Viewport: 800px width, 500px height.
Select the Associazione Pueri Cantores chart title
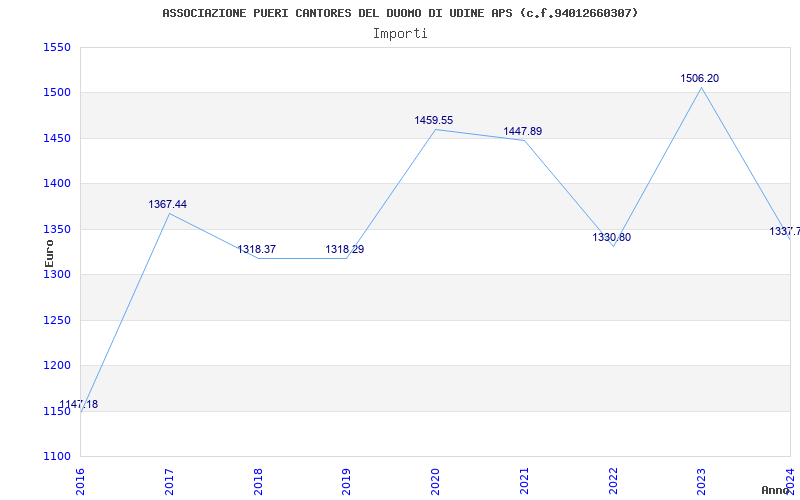point(400,13)
